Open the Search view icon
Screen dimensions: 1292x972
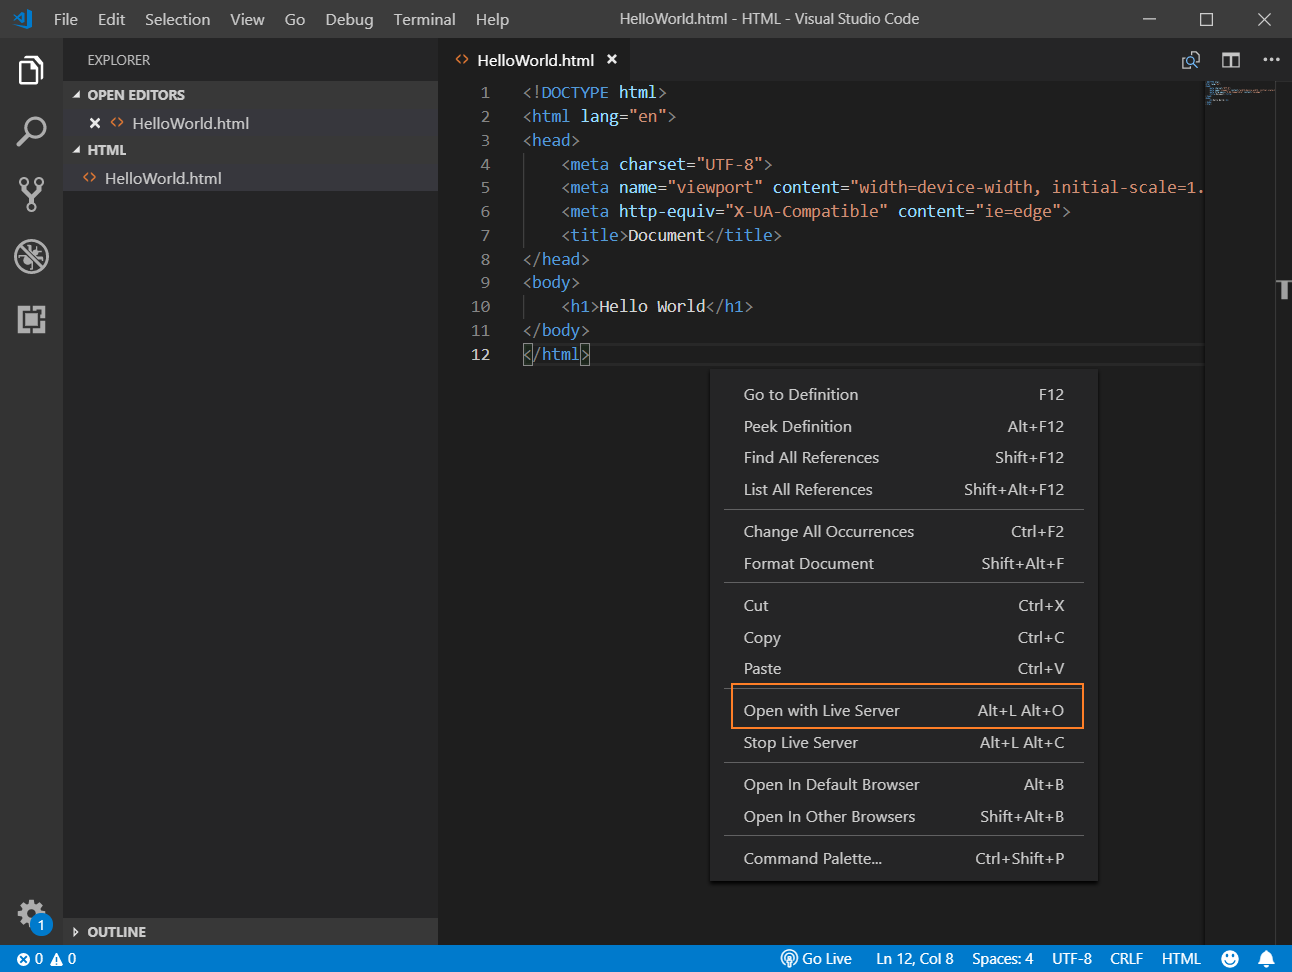pyautogui.click(x=31, y=132)
